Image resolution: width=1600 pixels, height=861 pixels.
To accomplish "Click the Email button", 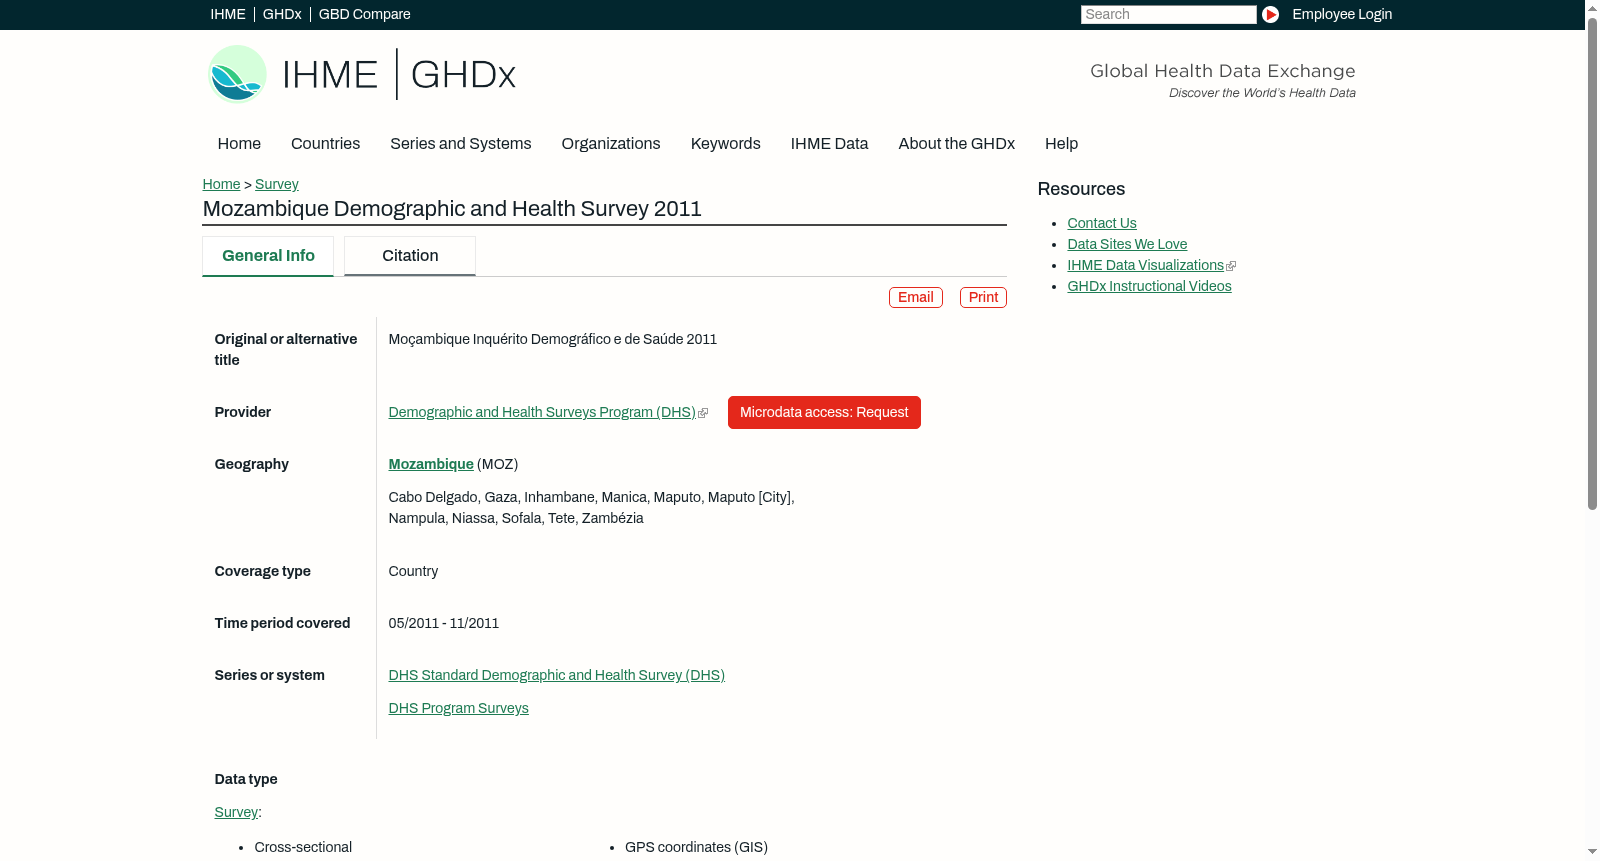I will (x=916, y=297).
